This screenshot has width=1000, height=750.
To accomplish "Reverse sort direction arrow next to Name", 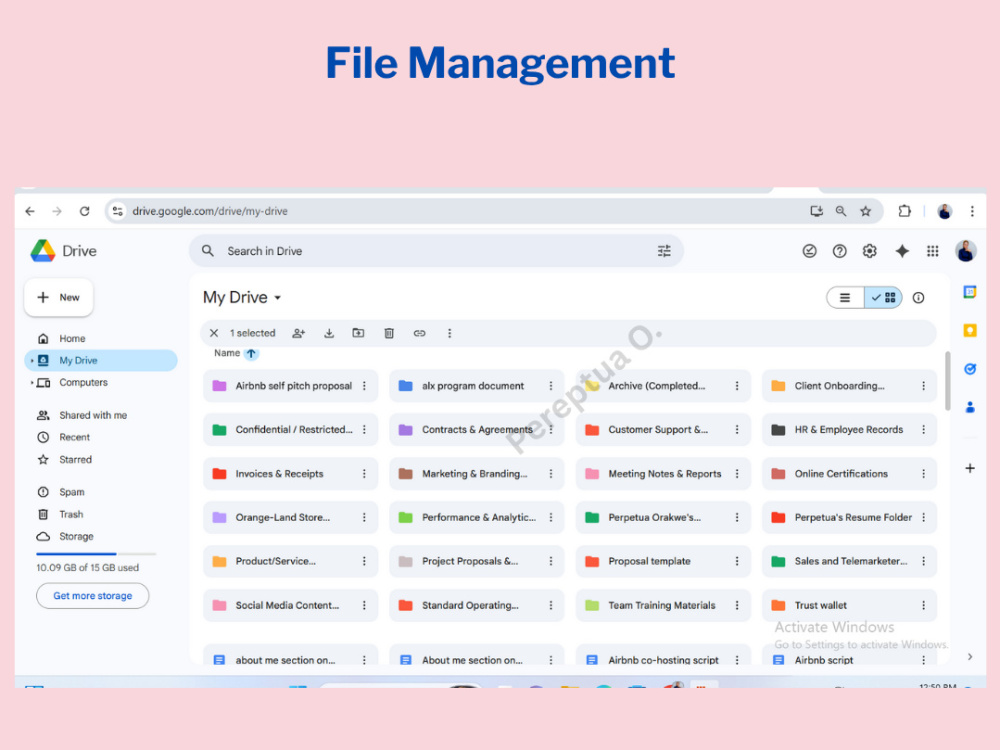I will (251, 353).
